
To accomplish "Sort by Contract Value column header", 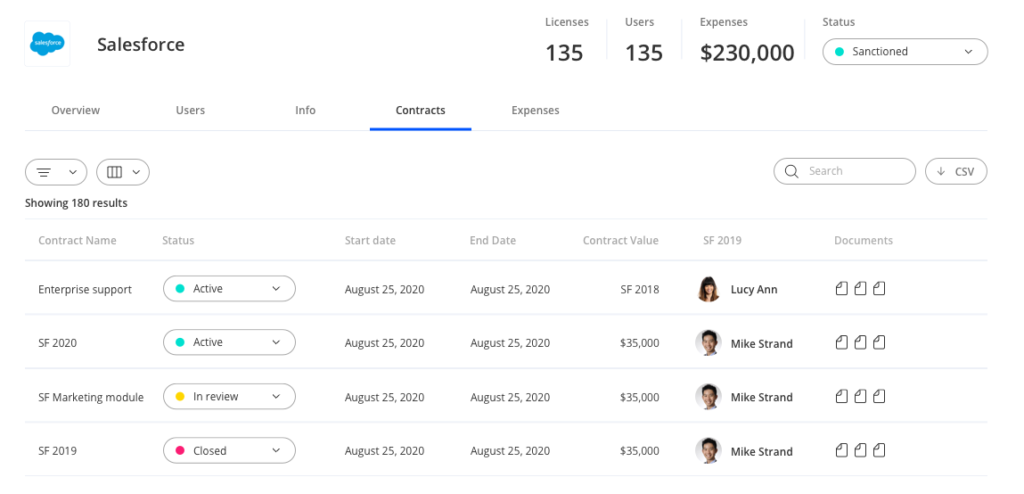I will pos(620,240).
